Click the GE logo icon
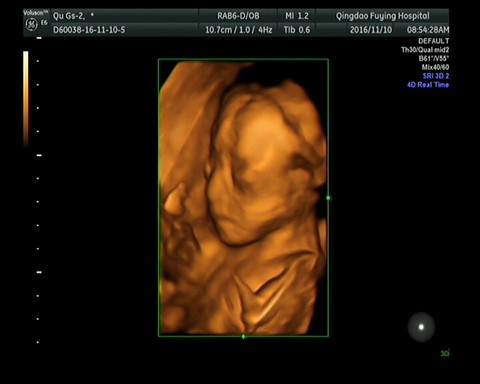Screen dimensions: 480x384 32,24
